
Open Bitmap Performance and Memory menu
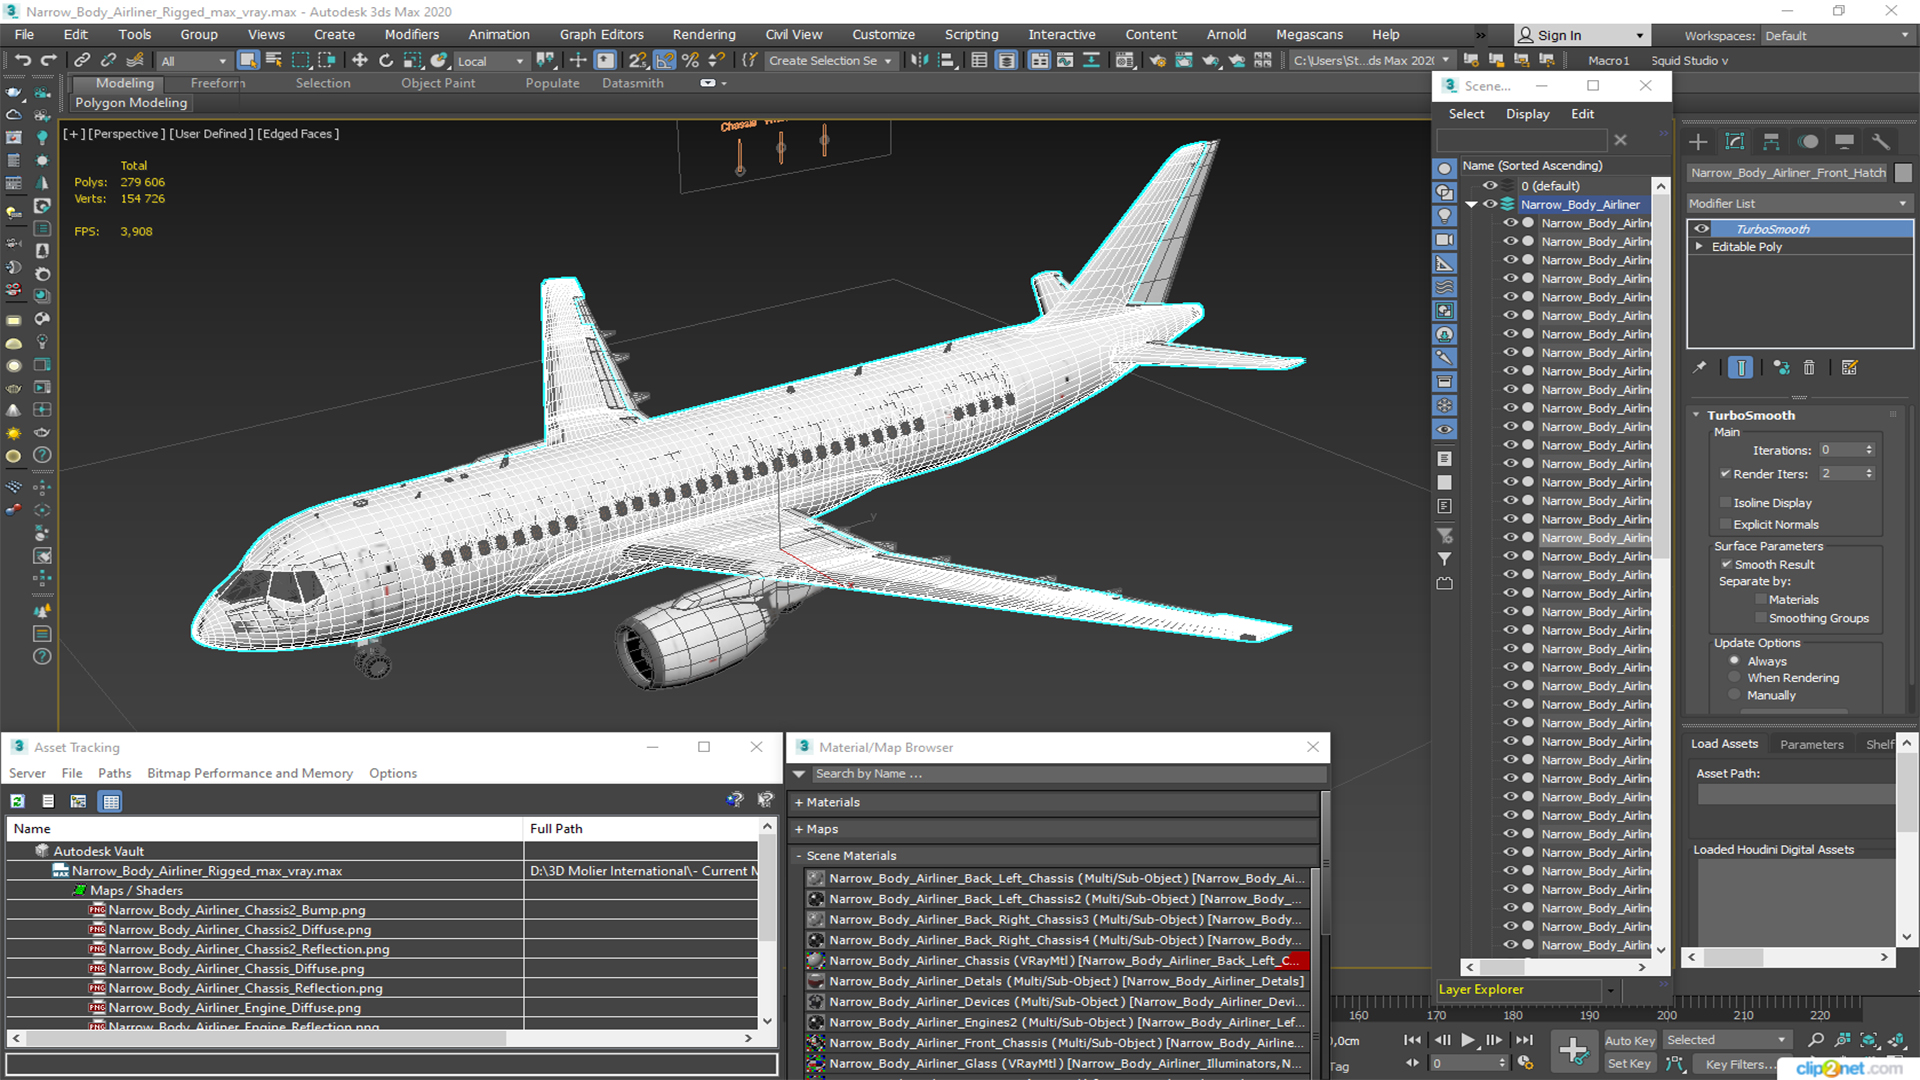pos(250,773)
